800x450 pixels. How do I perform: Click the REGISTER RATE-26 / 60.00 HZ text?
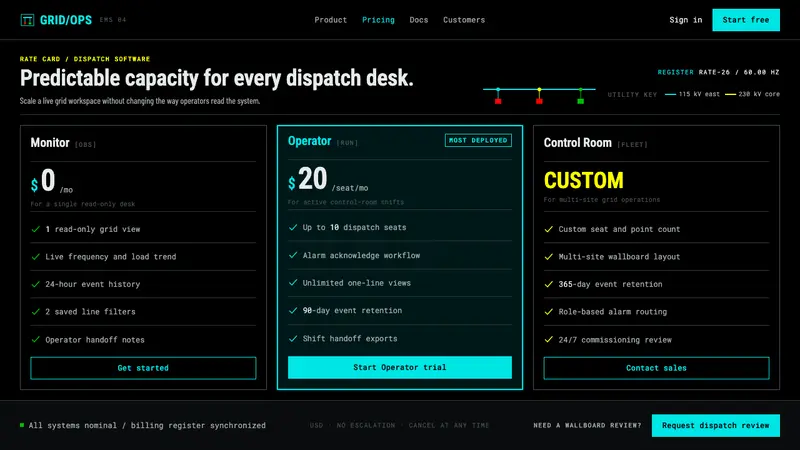tap(718, 72)
